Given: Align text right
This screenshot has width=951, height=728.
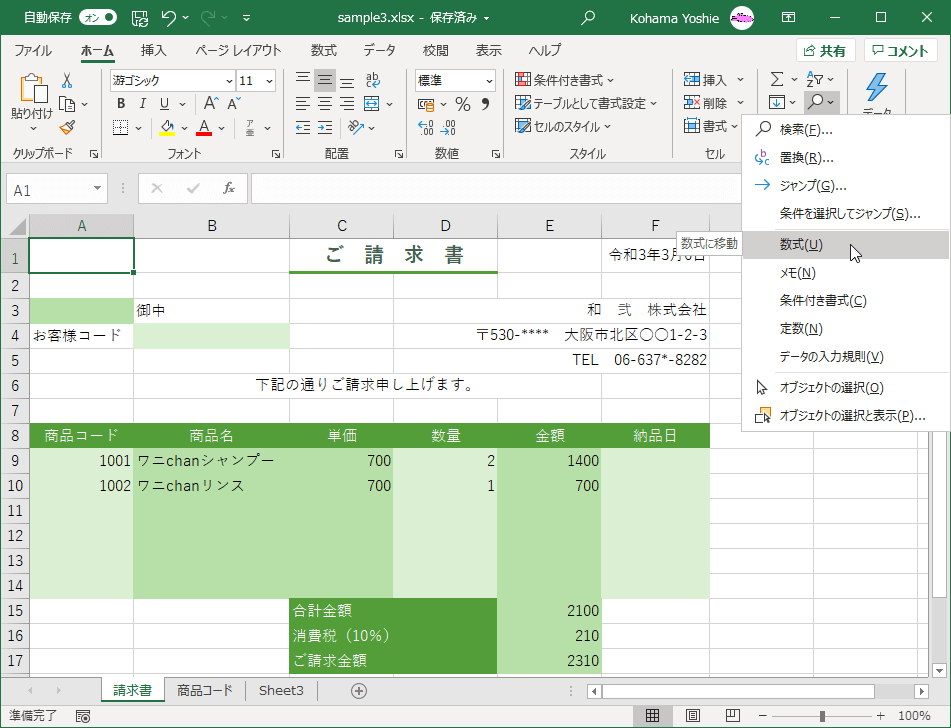Looking at the screenshot, I should tap(347, 104).
